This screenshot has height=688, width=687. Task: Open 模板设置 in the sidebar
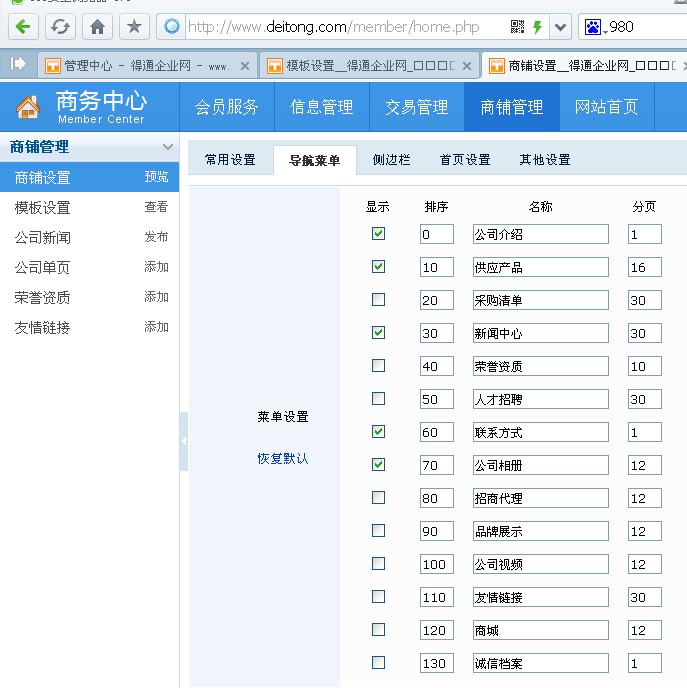43,207
